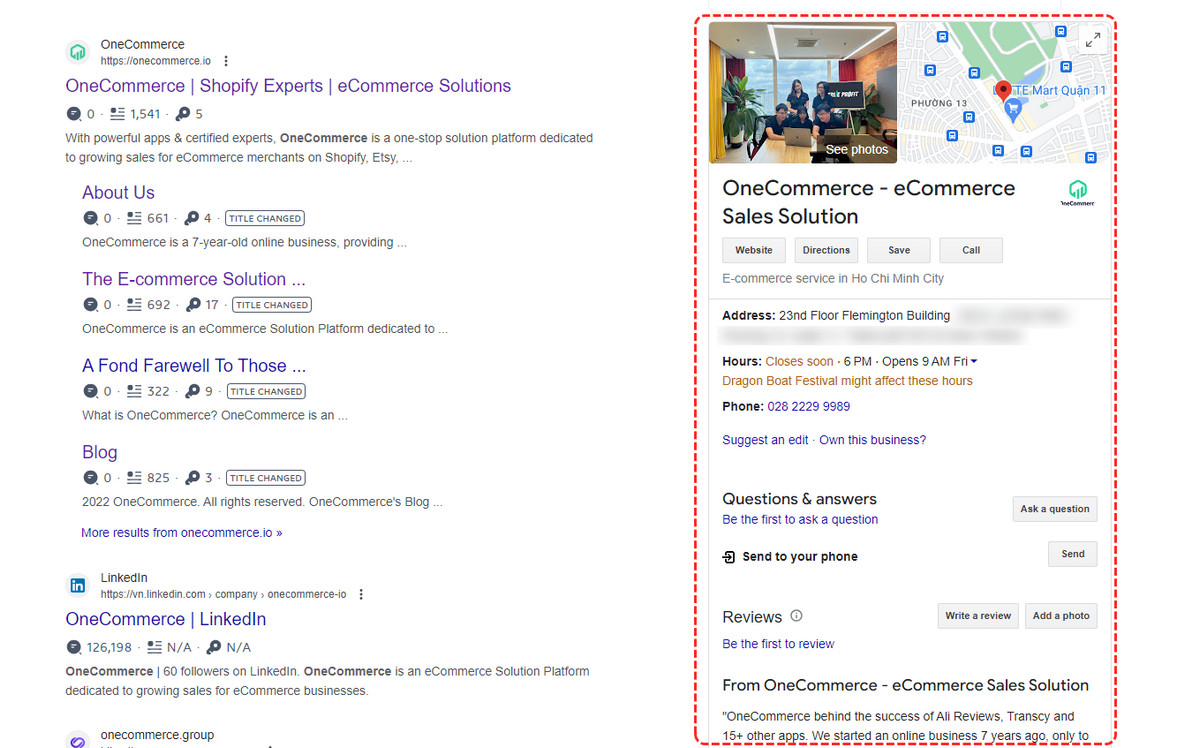Click the TITLE CHANGED badge under About Us
This screenshot has height=748, width=1200.
[x=265, y=218]
